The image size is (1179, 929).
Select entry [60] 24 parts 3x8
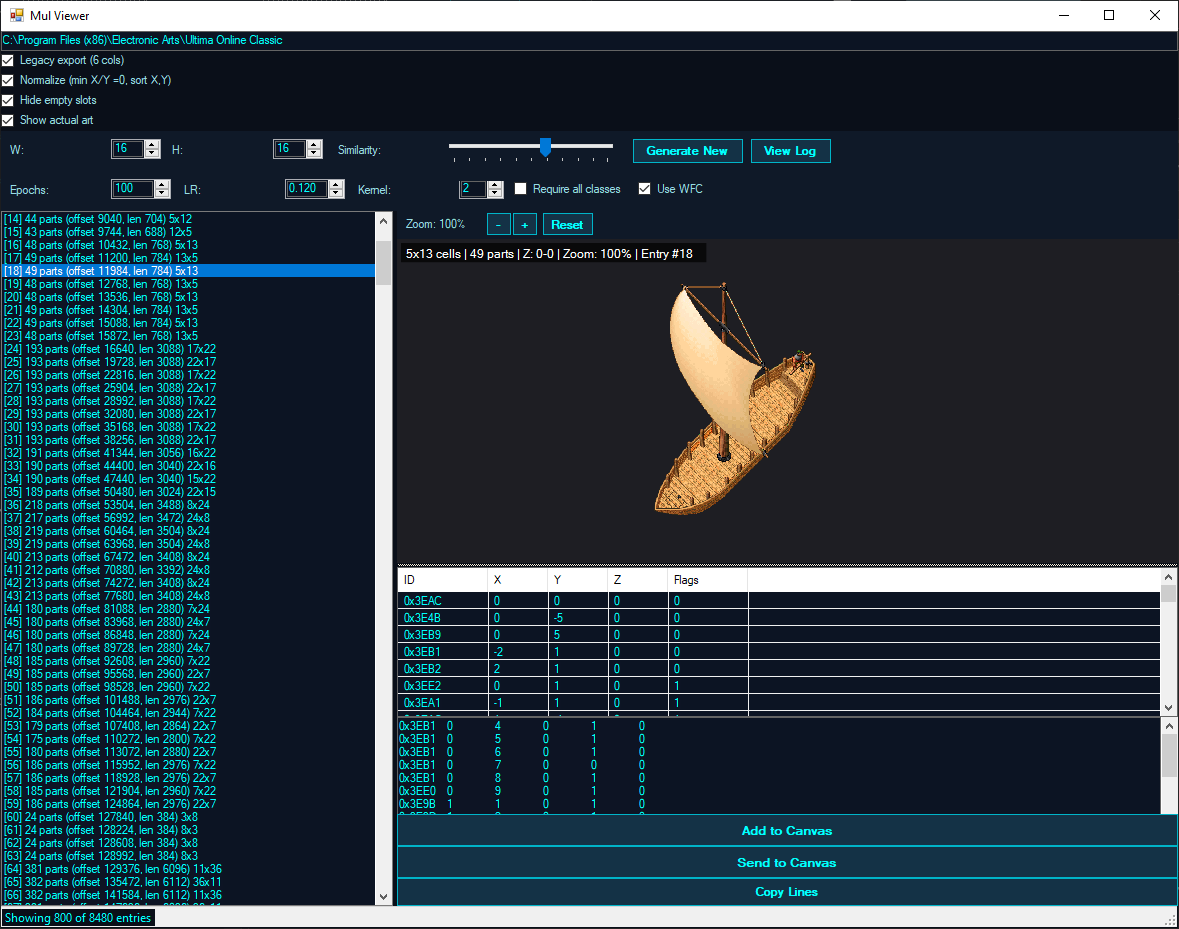188,817
